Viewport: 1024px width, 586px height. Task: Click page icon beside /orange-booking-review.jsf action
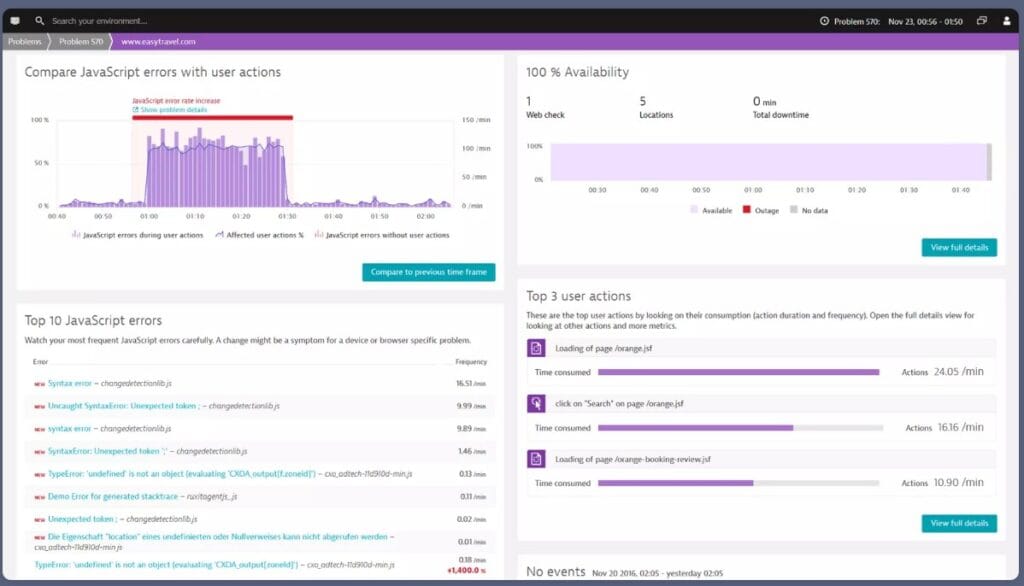pos(534,459)
